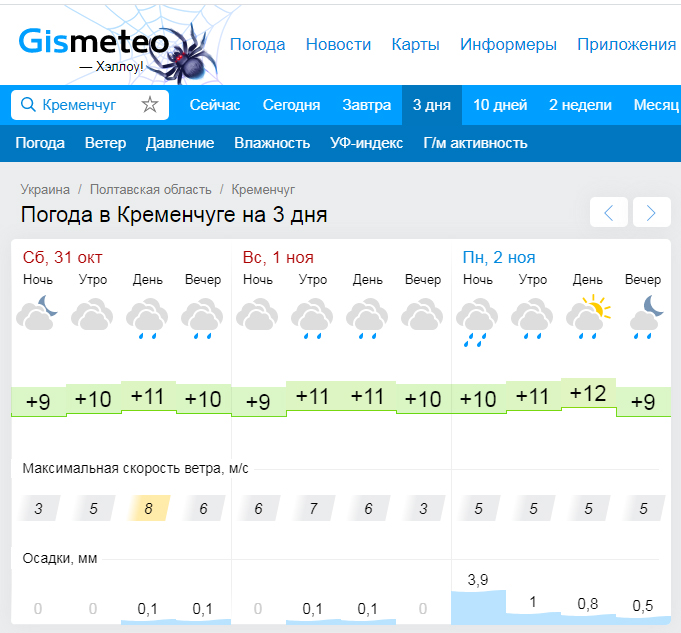681x633 pixels.
Task: Select the Завтра tab
Action: pyautogui.click(x=366, y=105)
